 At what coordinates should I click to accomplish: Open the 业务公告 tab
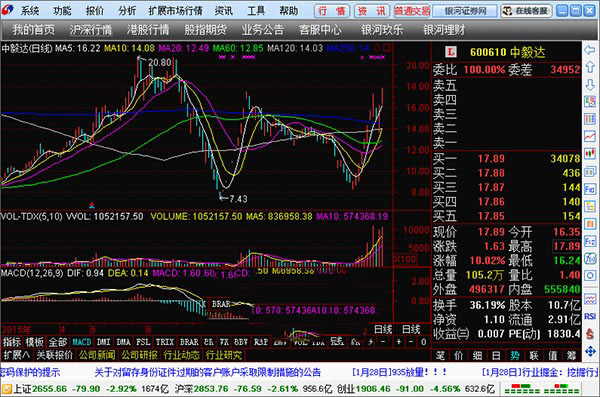click(262, 30)
